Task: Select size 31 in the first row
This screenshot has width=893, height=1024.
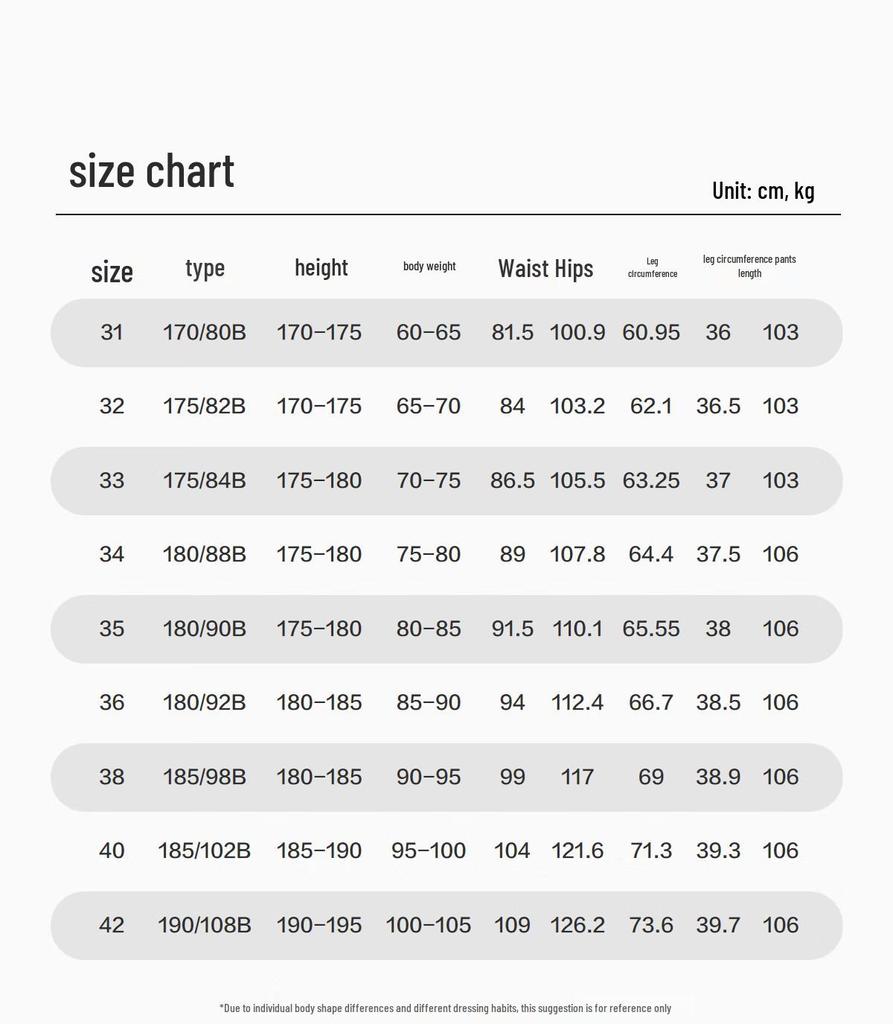Action: coord(112,332)
